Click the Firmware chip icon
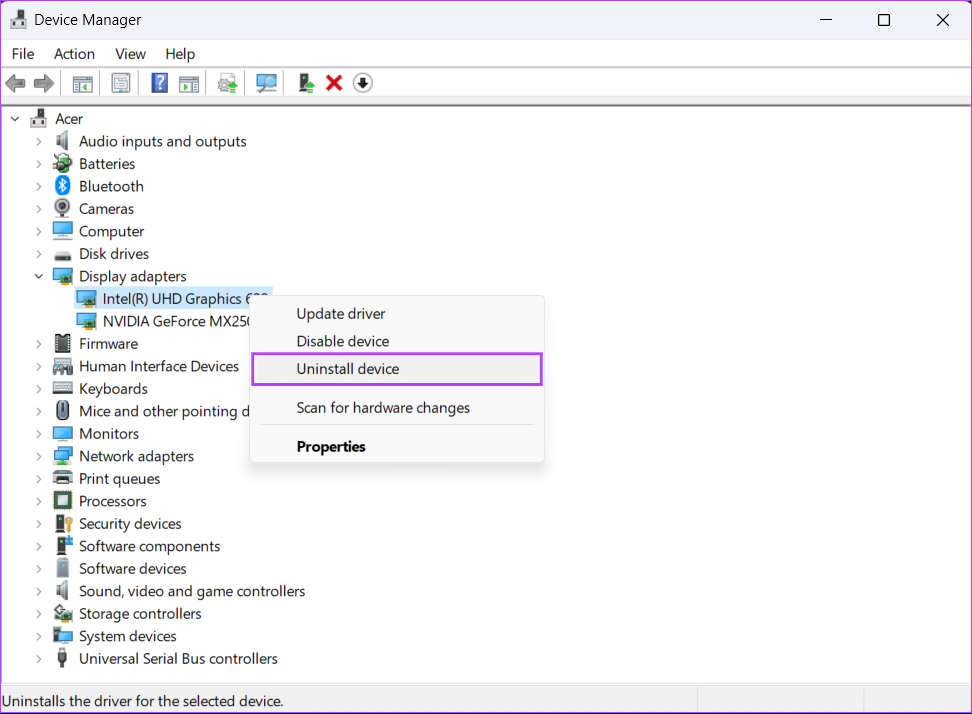 point(63,343)
